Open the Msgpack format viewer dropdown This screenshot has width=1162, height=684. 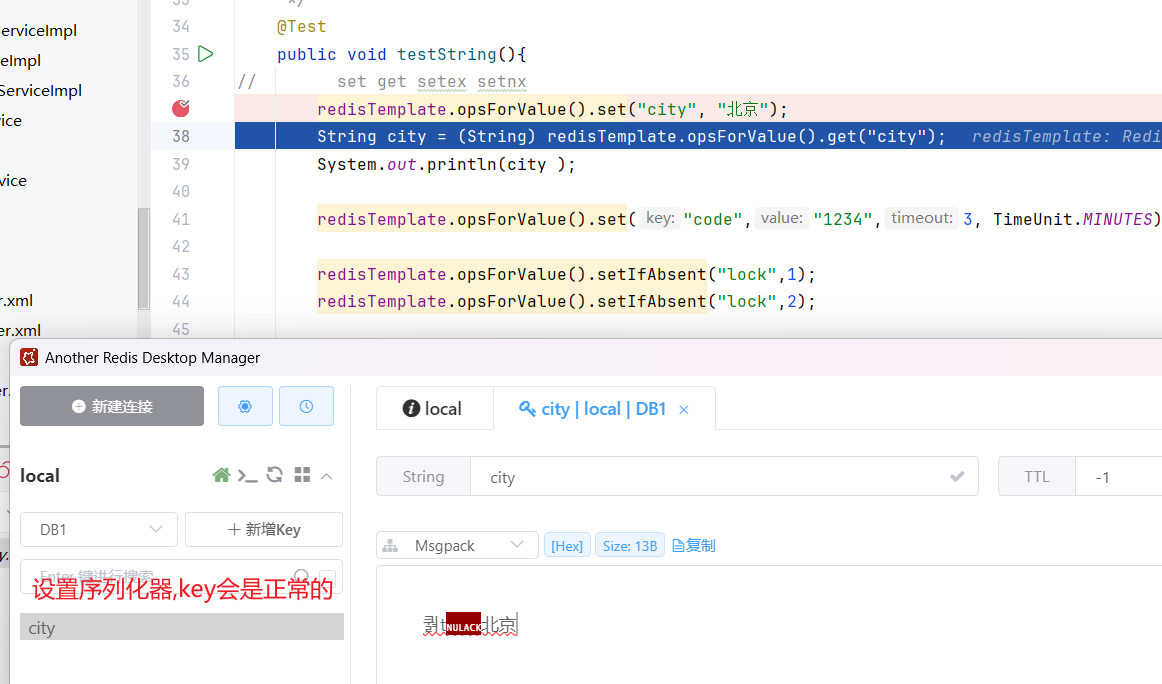(457, 545)
